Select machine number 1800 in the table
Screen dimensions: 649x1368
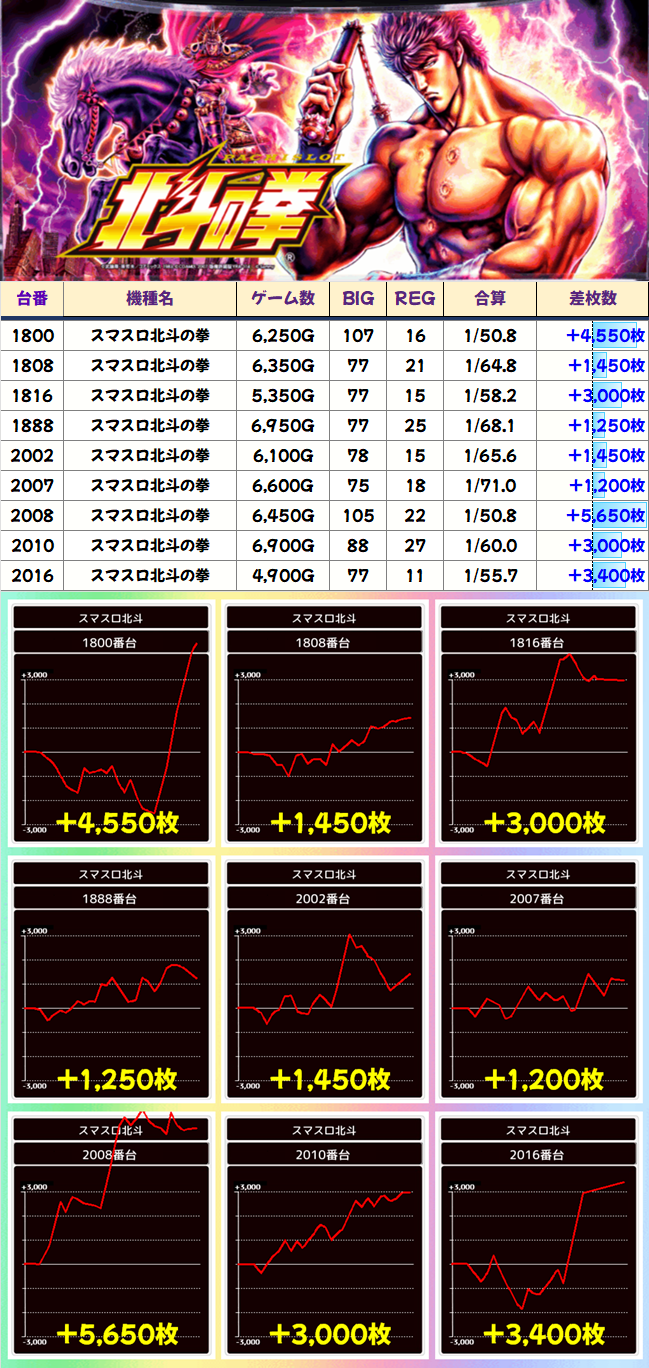coord(32,336)
